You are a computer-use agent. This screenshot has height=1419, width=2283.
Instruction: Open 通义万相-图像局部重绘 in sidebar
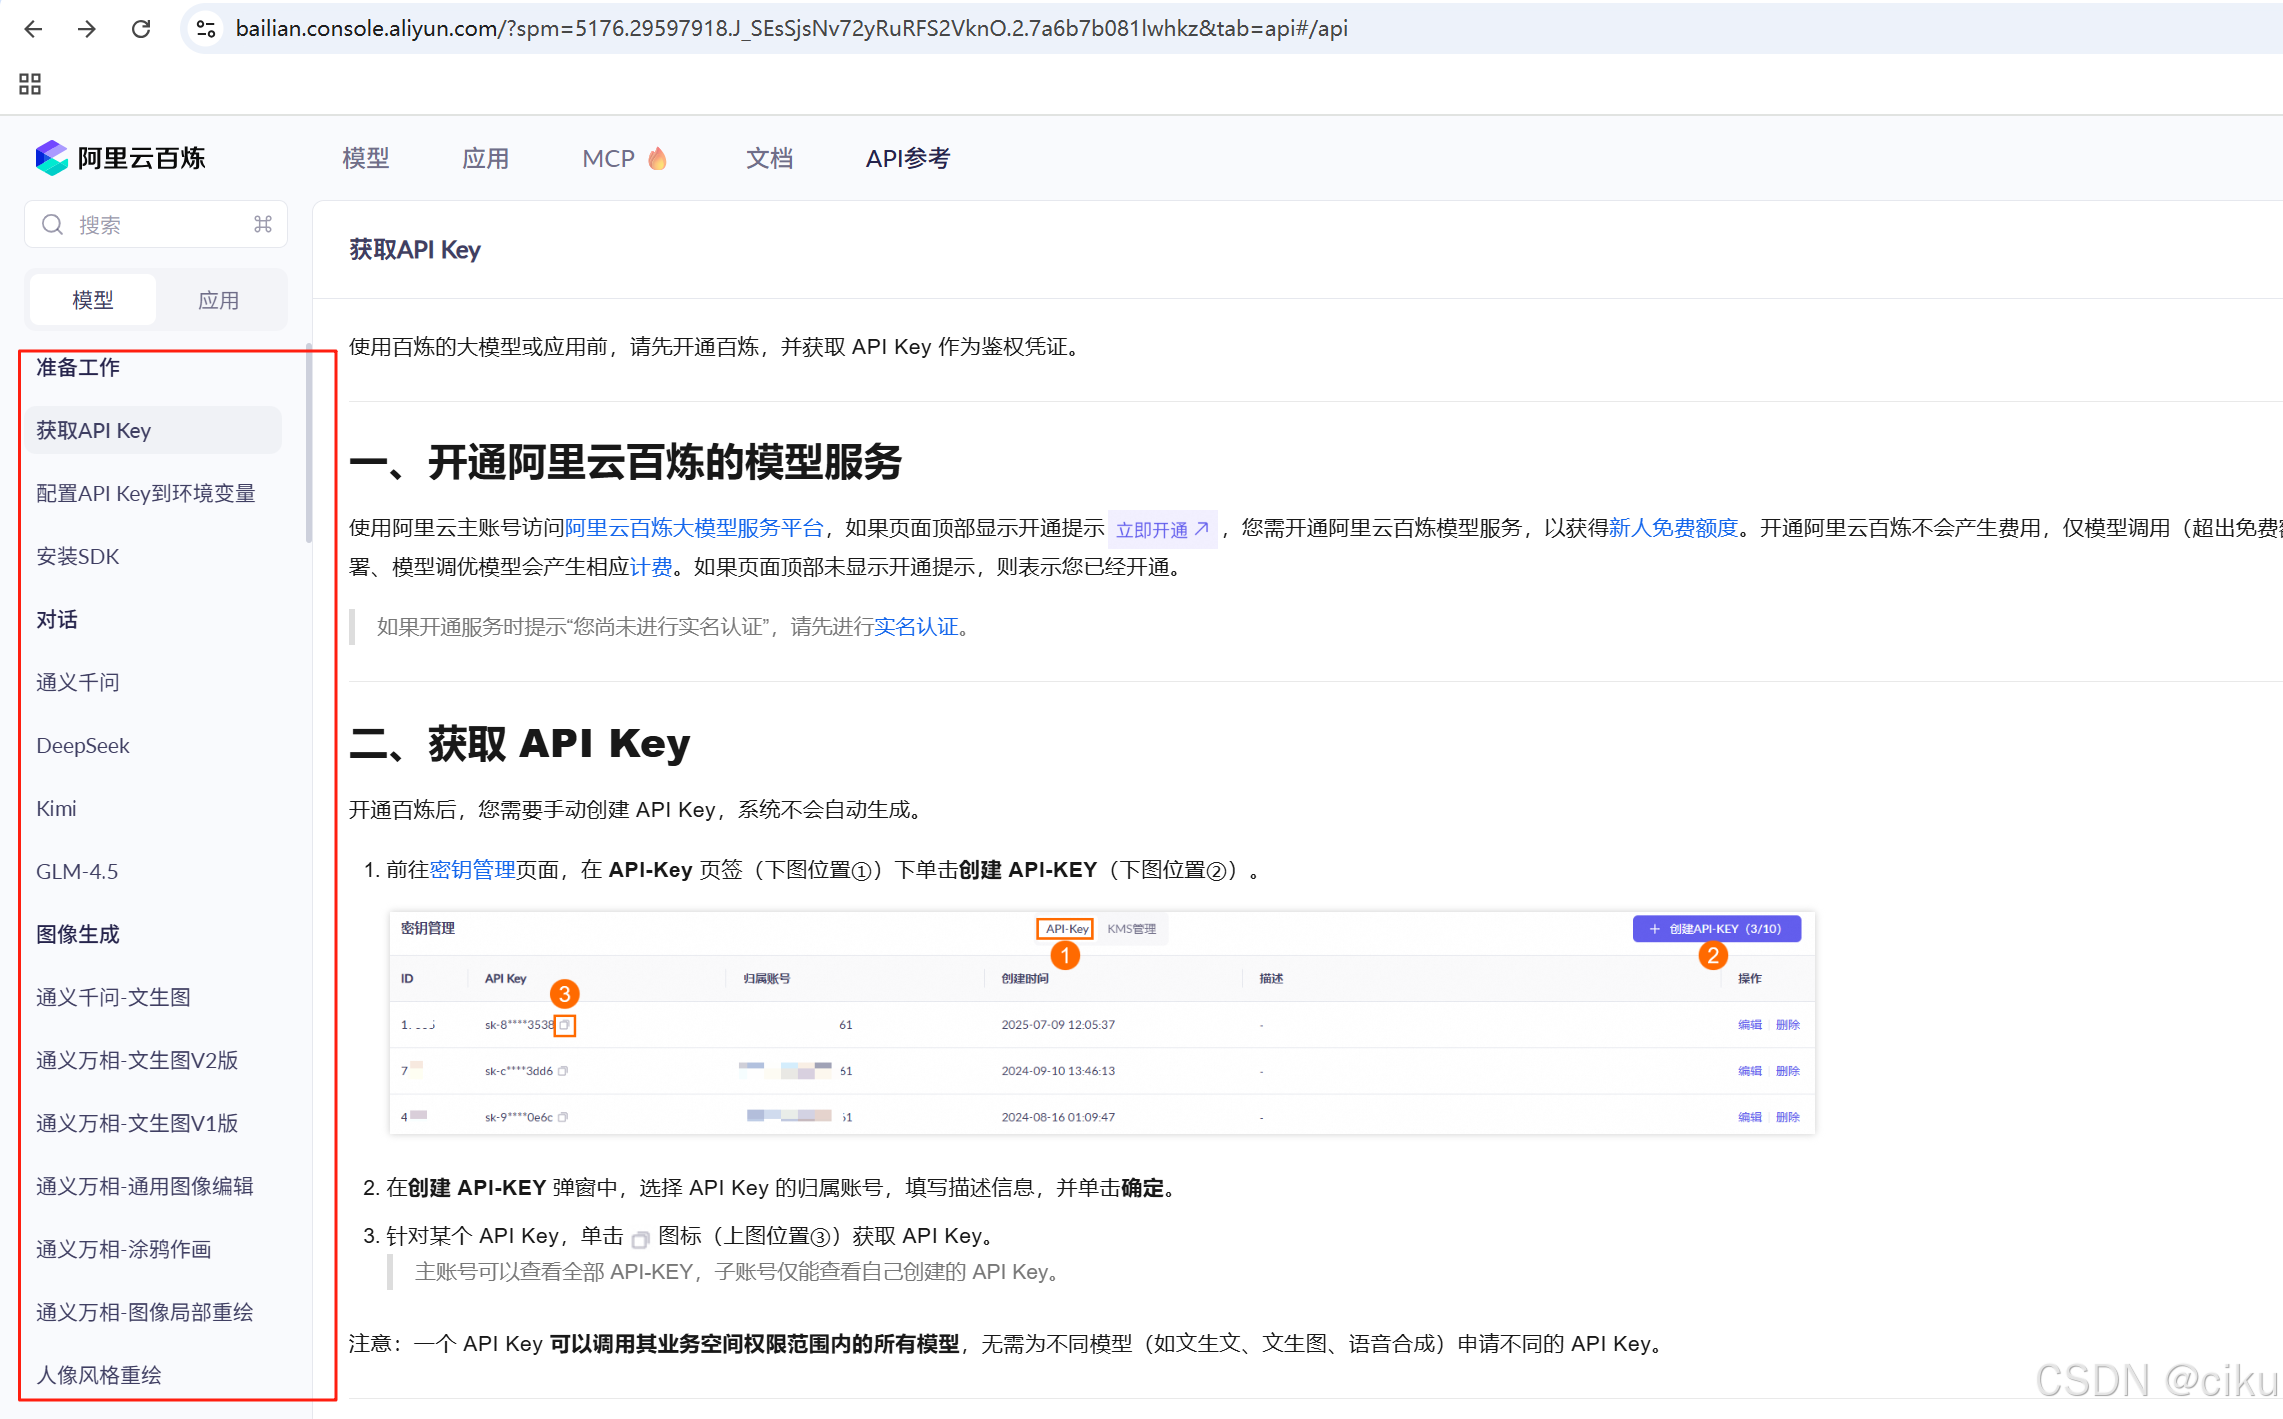tap(145, 1313)
